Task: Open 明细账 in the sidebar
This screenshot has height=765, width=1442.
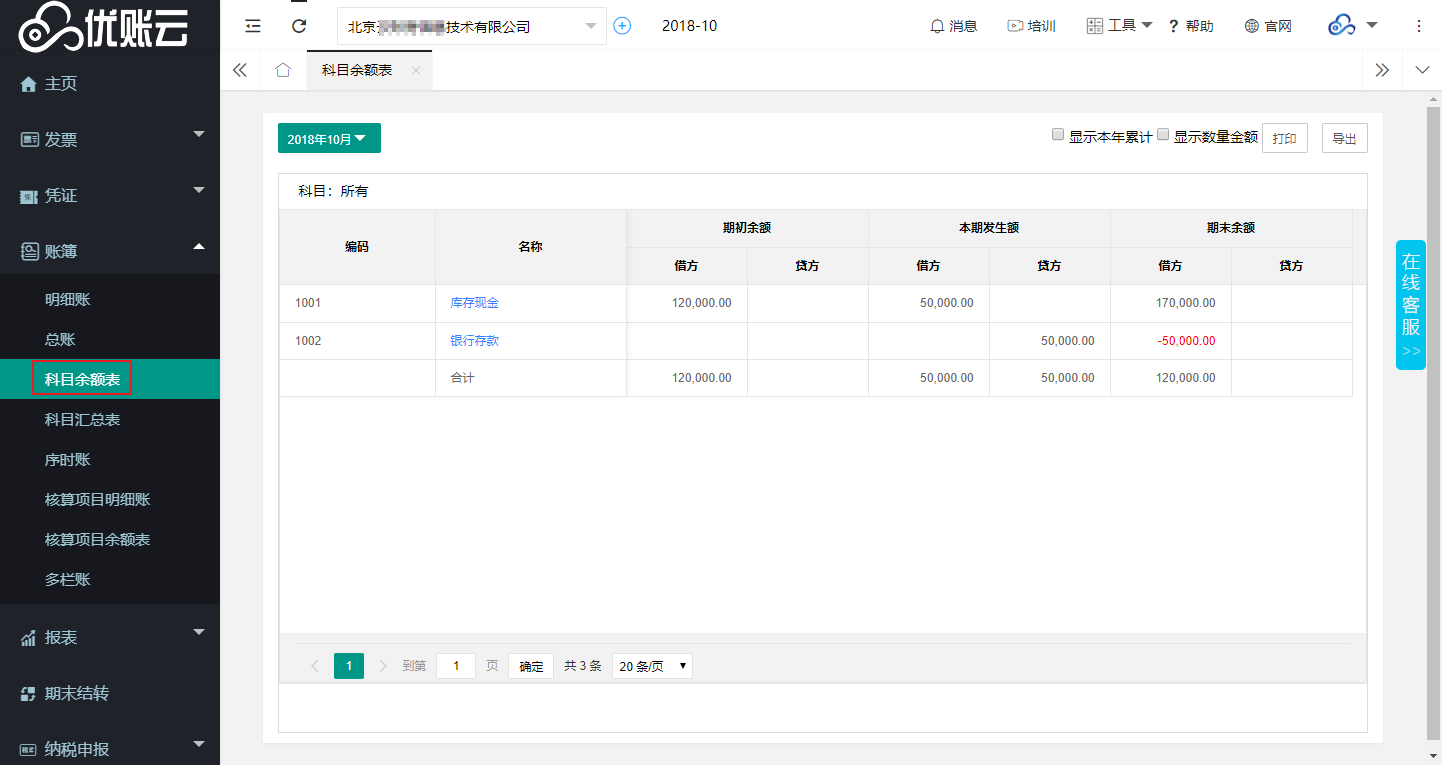Action: click(110, 300)
